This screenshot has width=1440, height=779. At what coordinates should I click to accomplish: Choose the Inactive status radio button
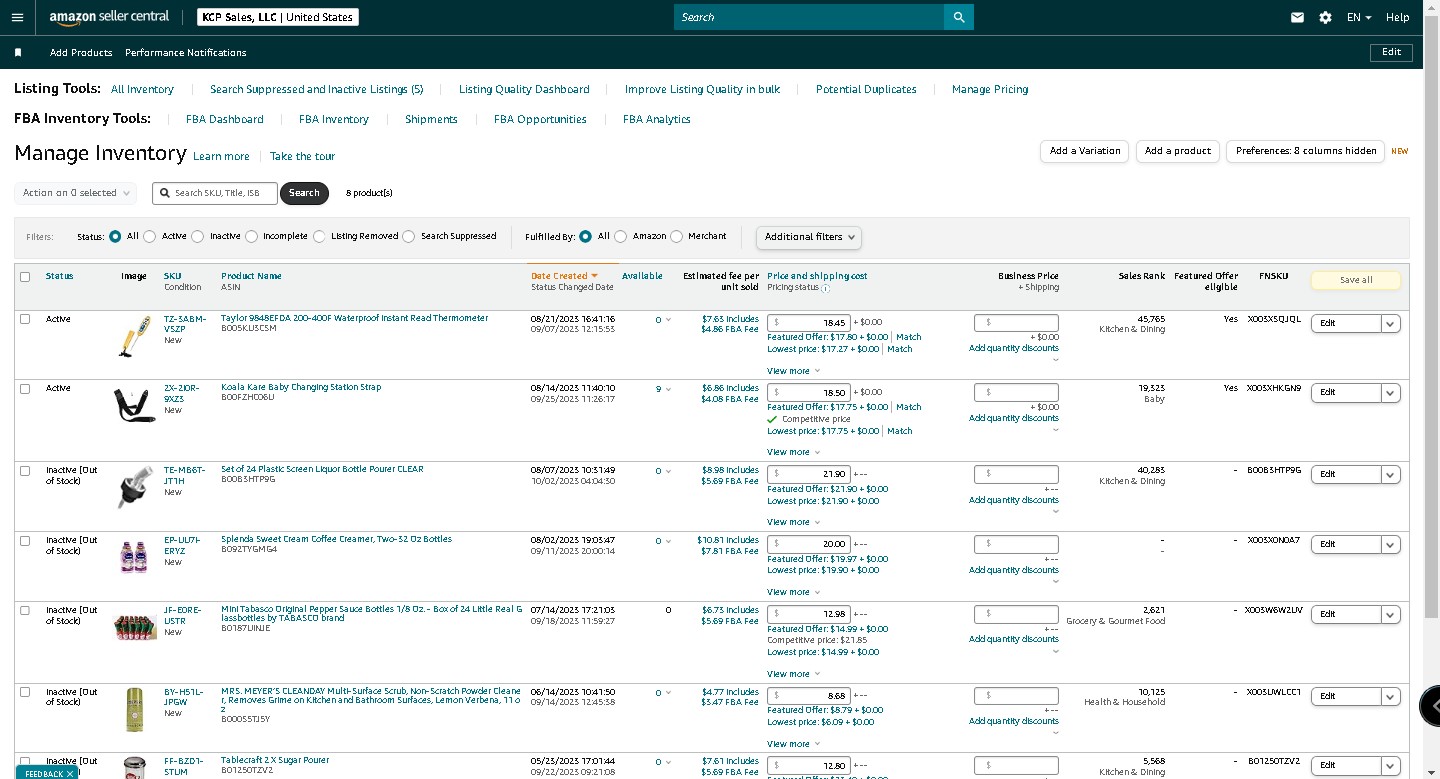tap(198, 237)
